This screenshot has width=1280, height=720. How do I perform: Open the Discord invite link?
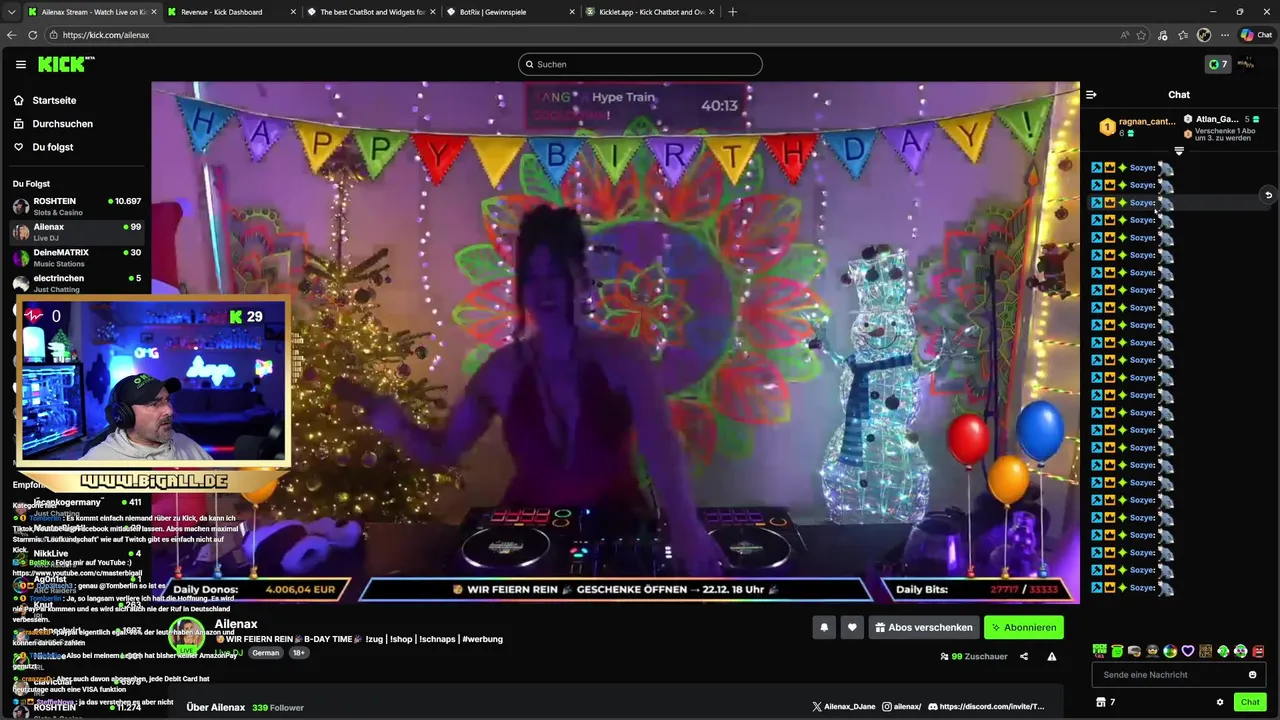click(x=986, y=707)
